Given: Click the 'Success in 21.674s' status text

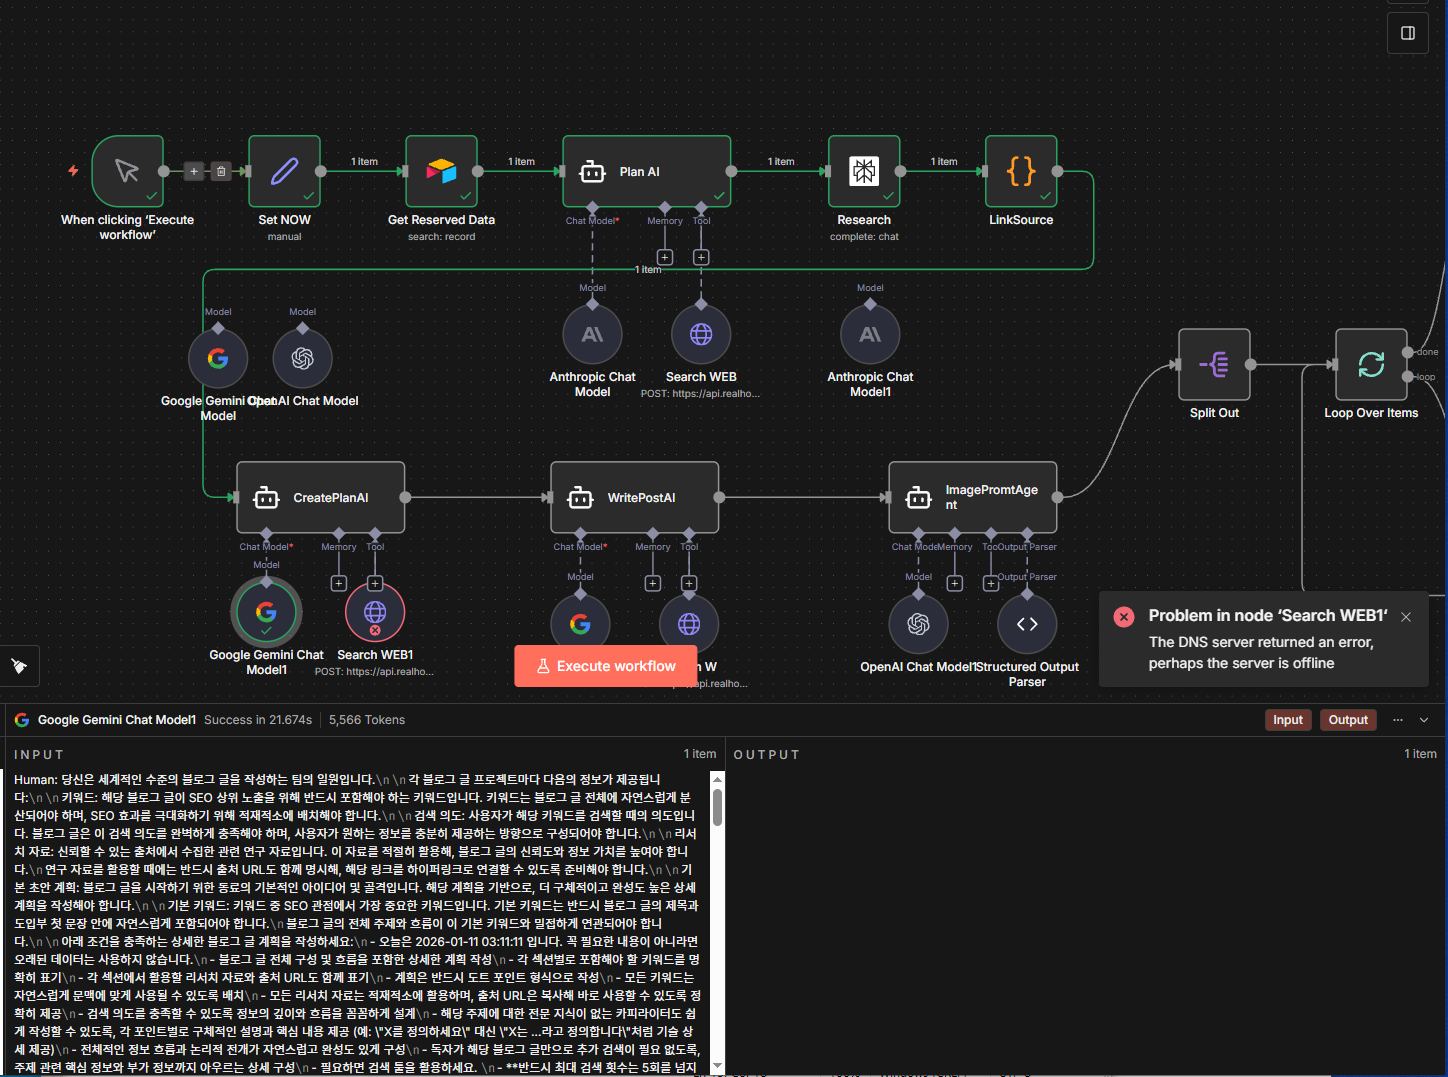Looking at the screenshot, I should point(258,720).
